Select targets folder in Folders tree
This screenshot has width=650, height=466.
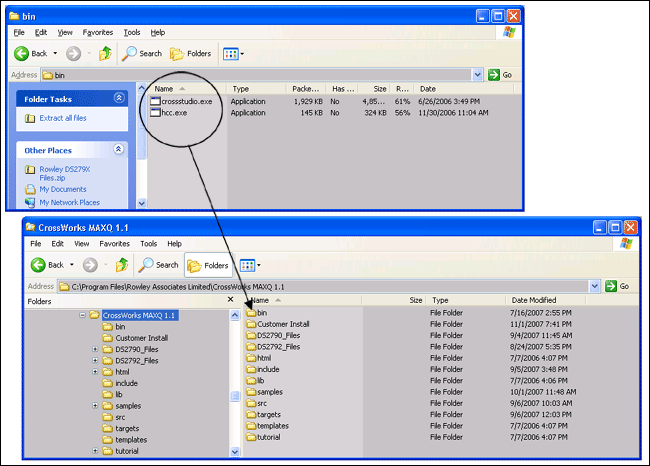pyautogui.click(x=121, y=428)
